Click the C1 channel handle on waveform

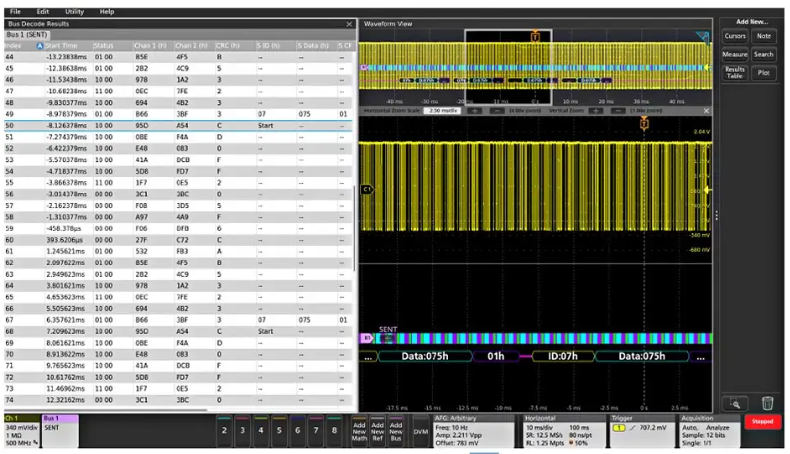point(367,189)
